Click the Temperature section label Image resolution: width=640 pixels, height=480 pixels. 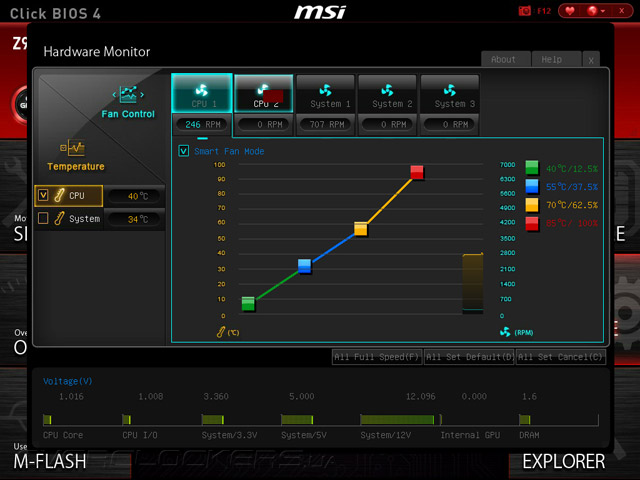(x=76, y=167)
